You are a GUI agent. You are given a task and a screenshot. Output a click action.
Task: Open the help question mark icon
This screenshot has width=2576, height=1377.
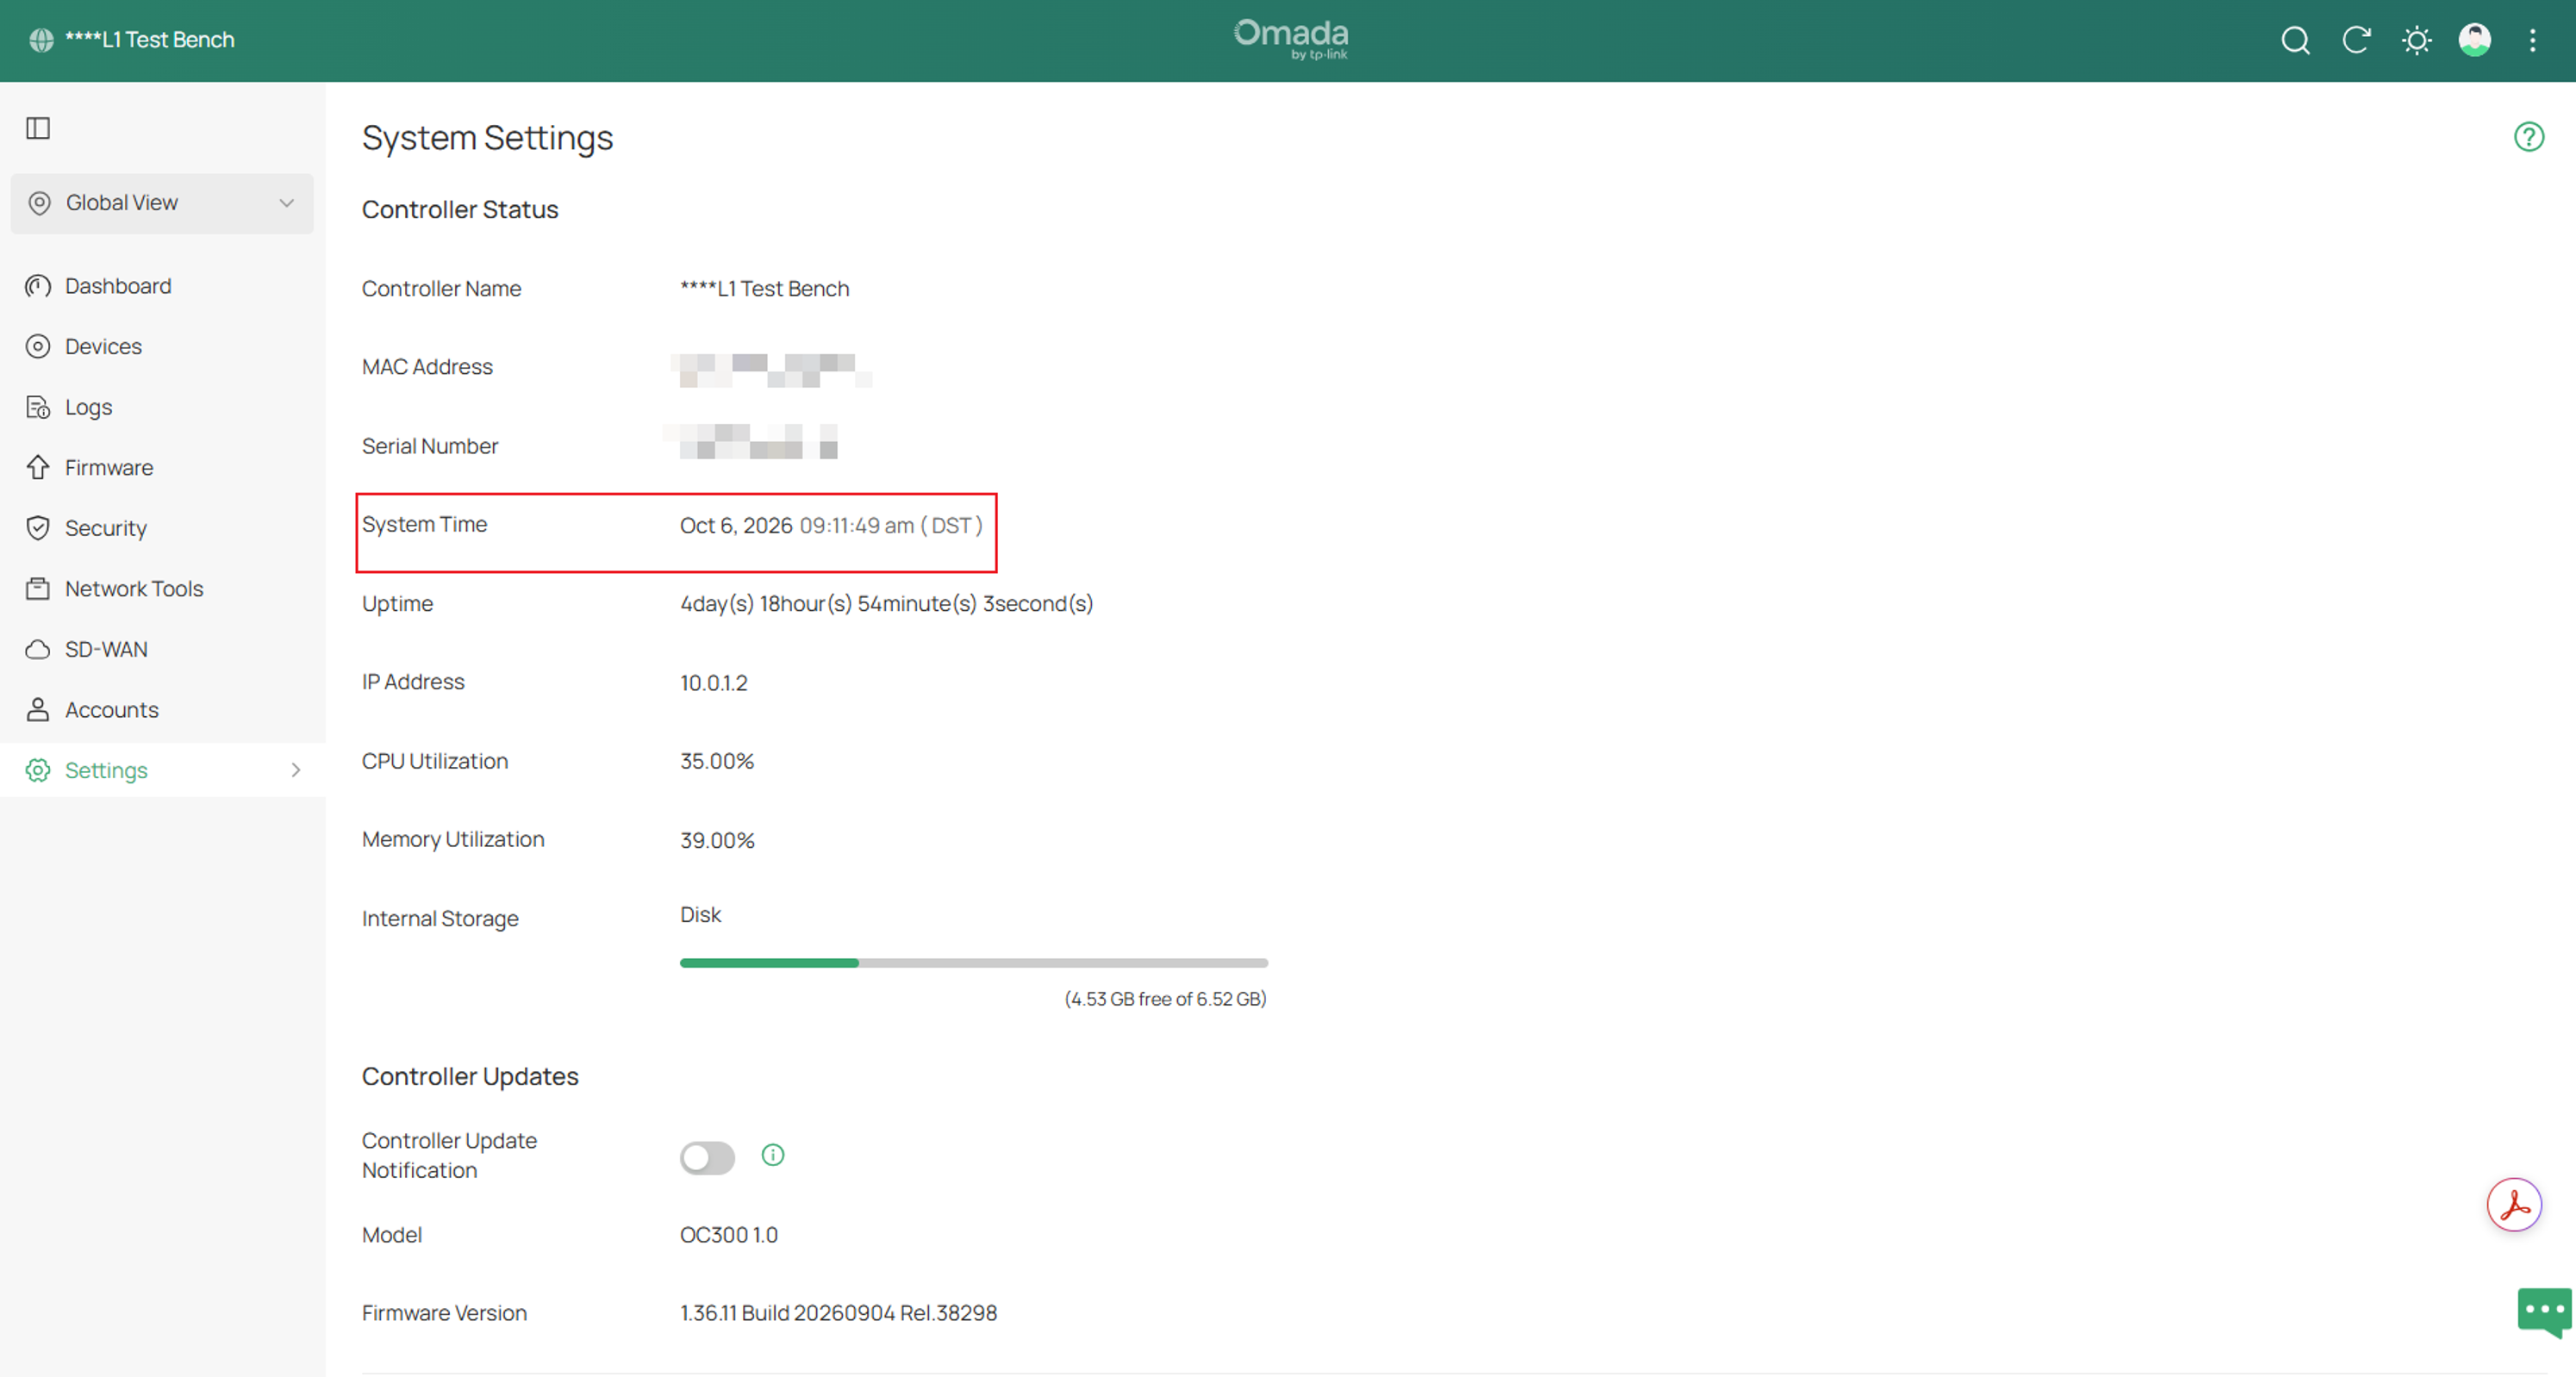click(x=2528, y=136)
